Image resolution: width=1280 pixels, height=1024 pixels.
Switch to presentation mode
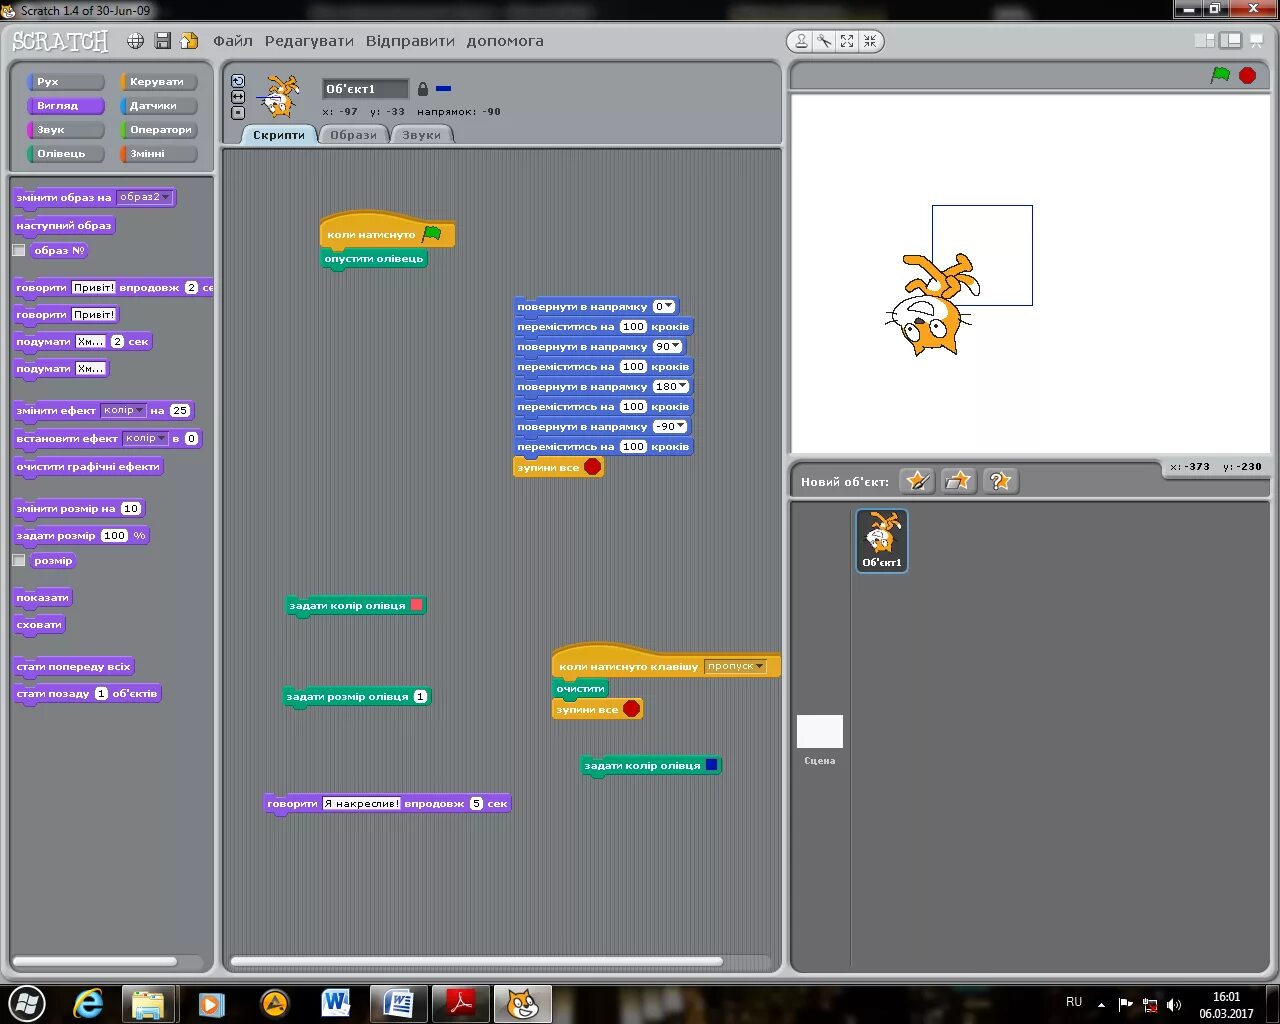[1258, 41]
